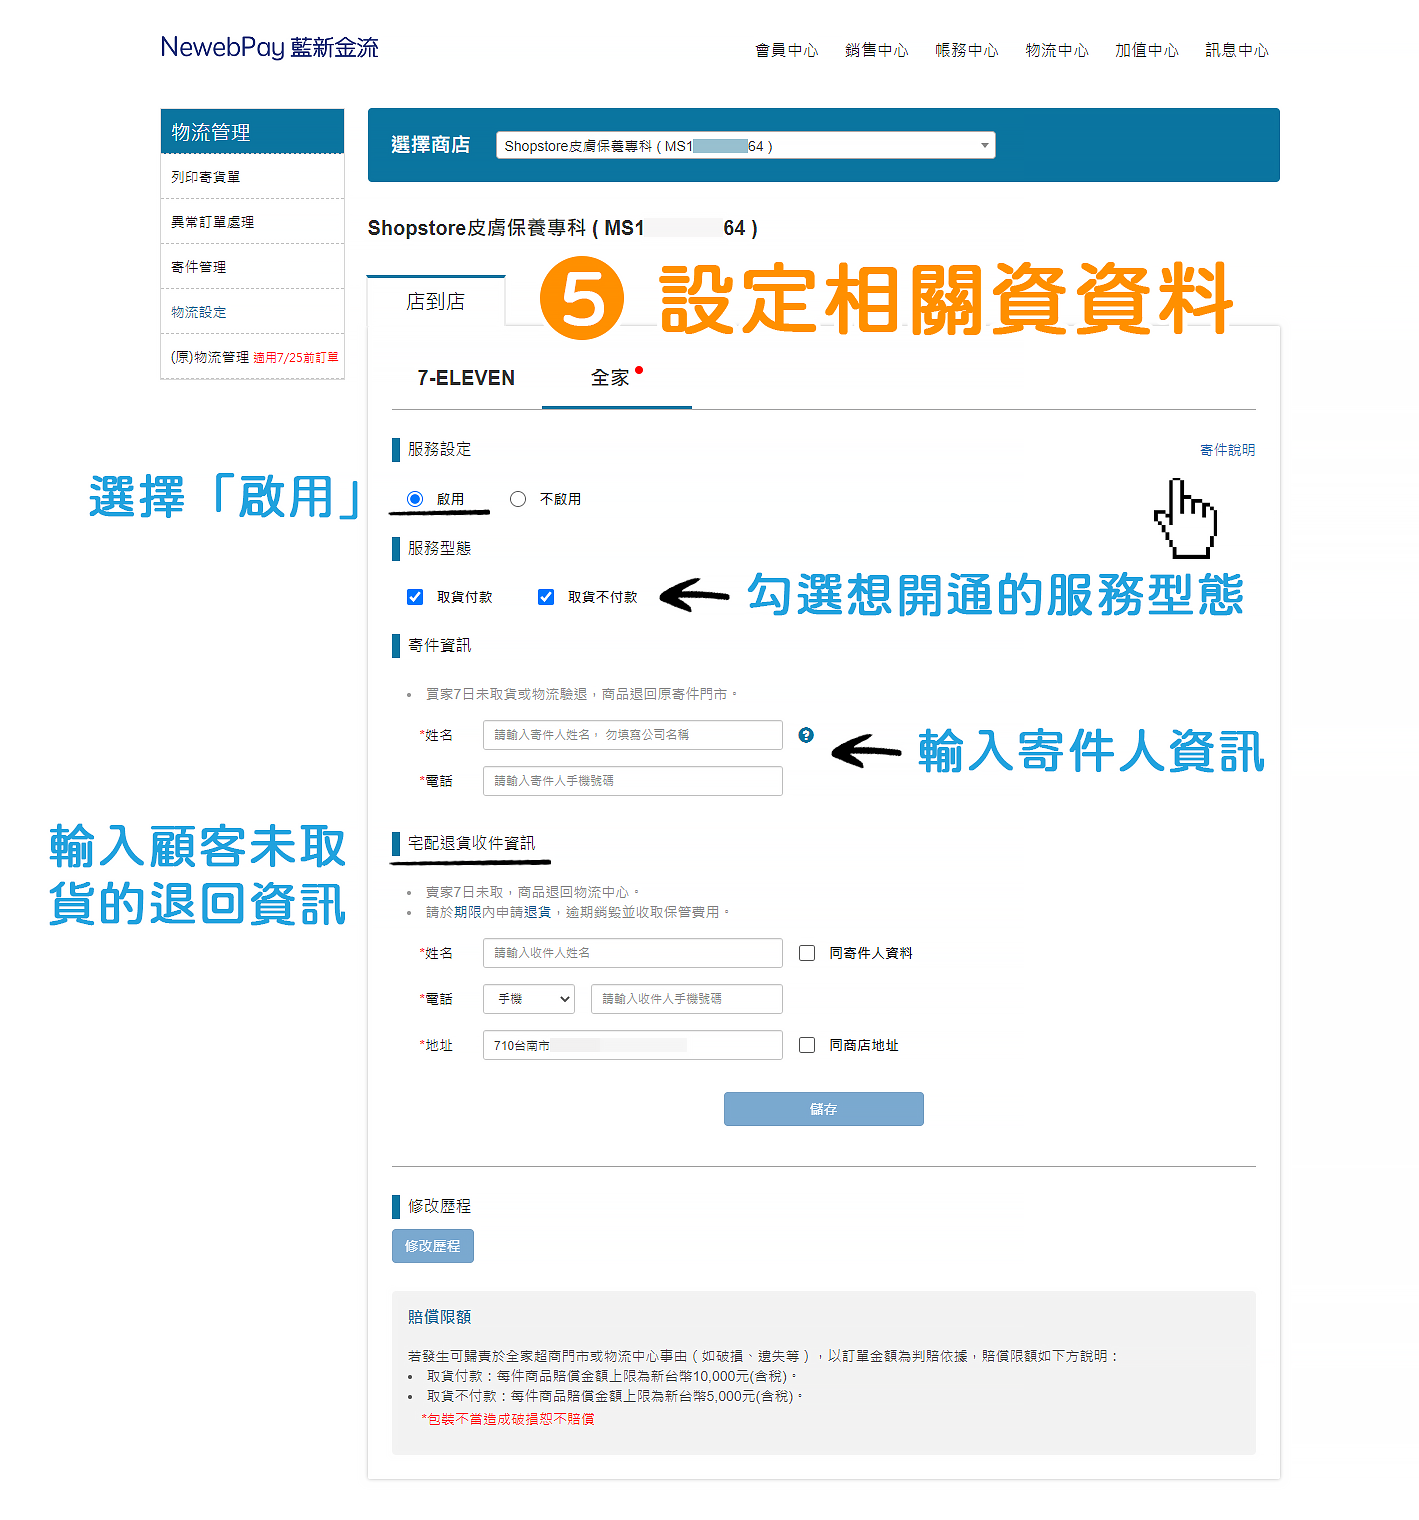Open the 寄件說明 link
Screen dimensions: 1419x1520
[x=1226, y=450]
